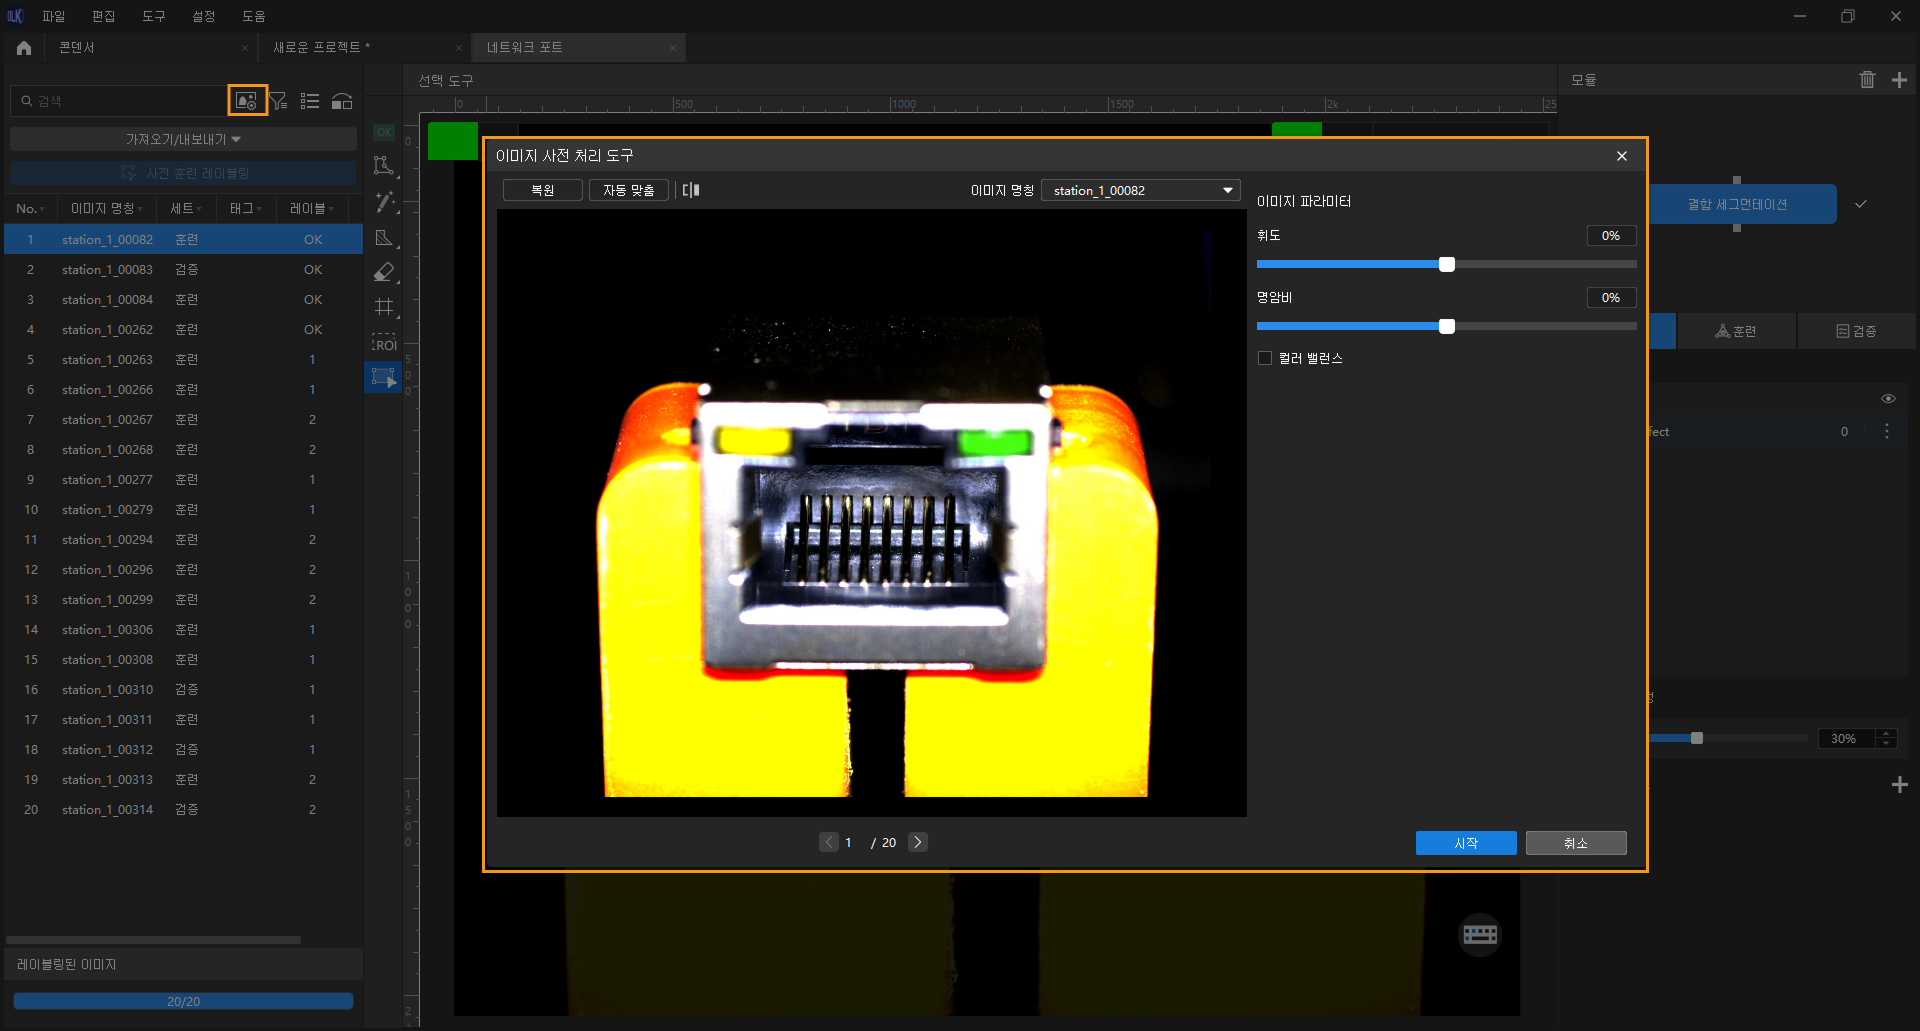Viewport: 1920px width, 1031px height.
Task: Open the 도구 menu
Action: tap(153, 16)
